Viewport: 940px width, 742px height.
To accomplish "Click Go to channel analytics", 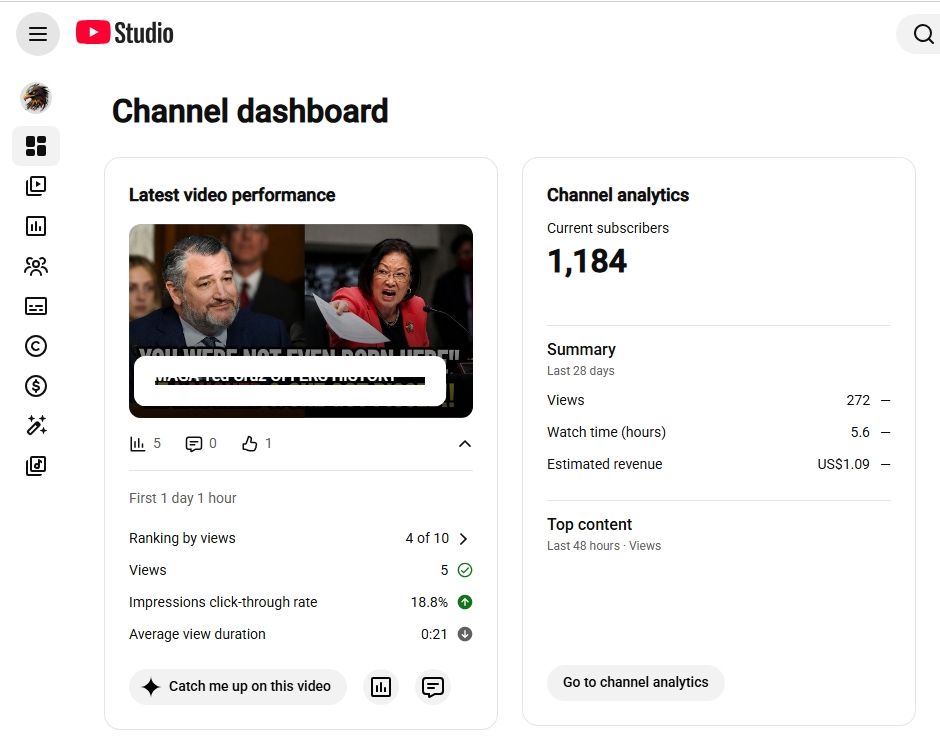I will [x=635, y=683].
